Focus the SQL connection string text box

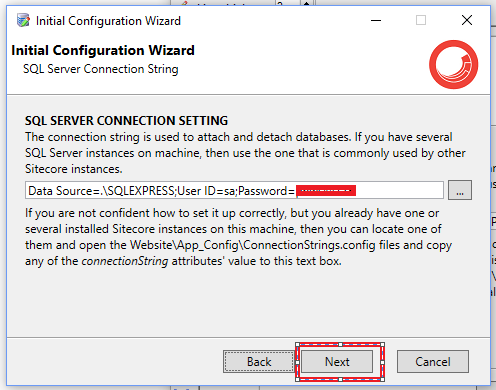pyautogui.click(x=234, y=190)
